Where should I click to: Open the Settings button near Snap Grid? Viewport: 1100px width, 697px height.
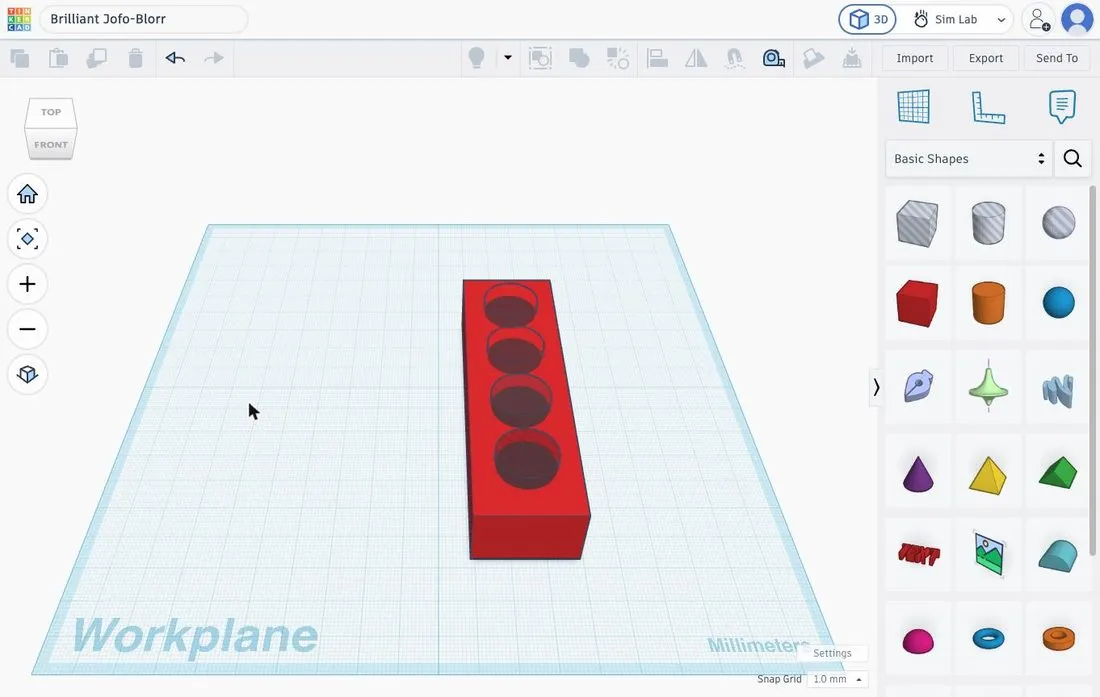point(832,653)
